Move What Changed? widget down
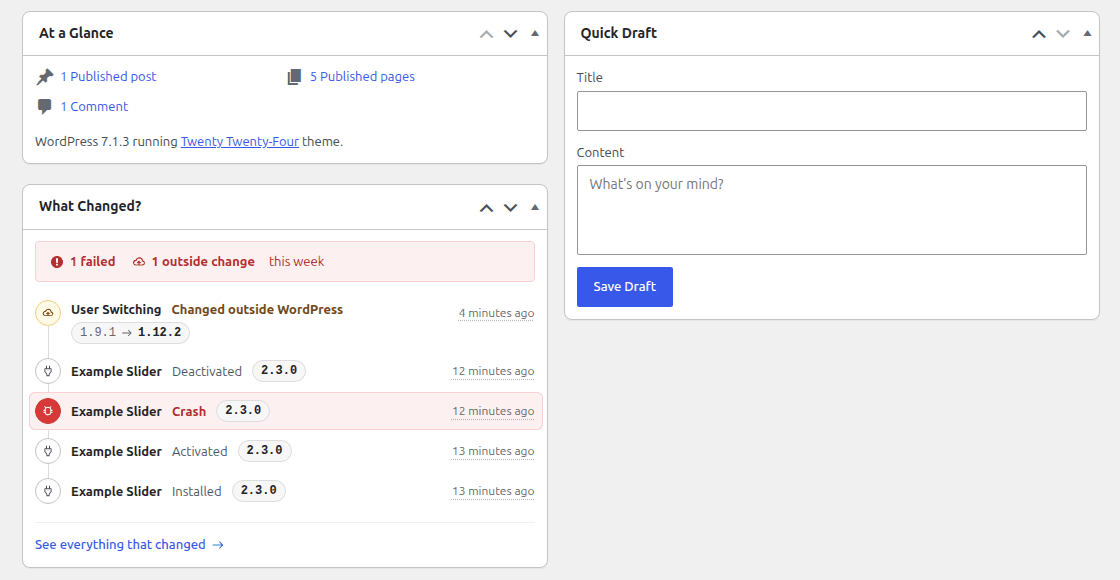This screenshot has height=580, width=1120. pyautogui.click(x=510, y=208)
